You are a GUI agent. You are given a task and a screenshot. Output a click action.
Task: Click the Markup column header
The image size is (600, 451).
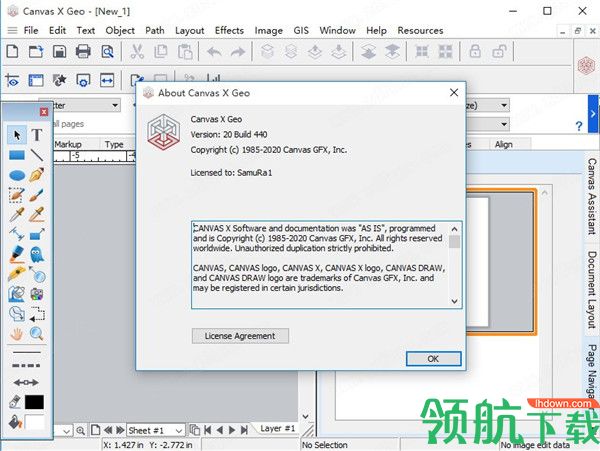(68, 144)
